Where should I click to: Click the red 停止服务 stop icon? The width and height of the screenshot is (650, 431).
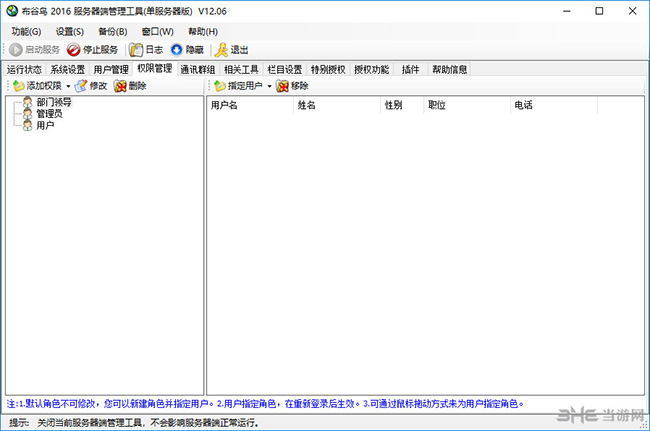coord(73,50)
